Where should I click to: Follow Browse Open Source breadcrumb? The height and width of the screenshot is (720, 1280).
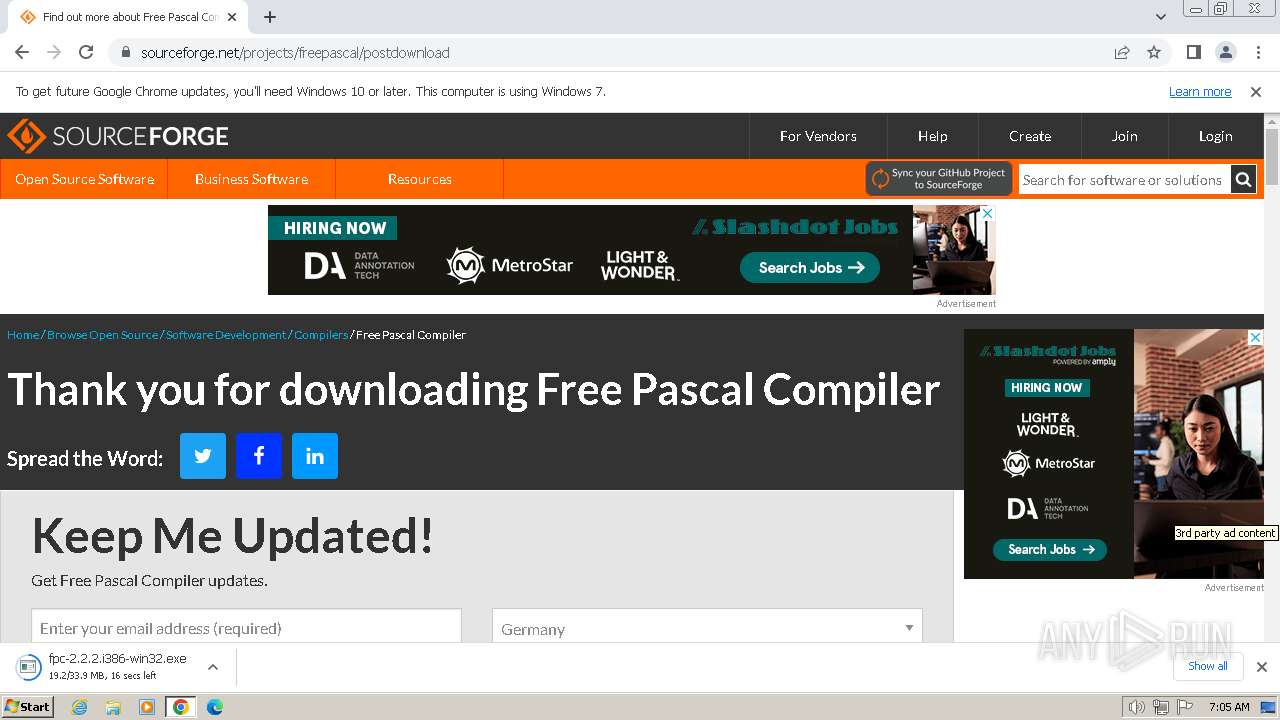(x=102, y=335)
